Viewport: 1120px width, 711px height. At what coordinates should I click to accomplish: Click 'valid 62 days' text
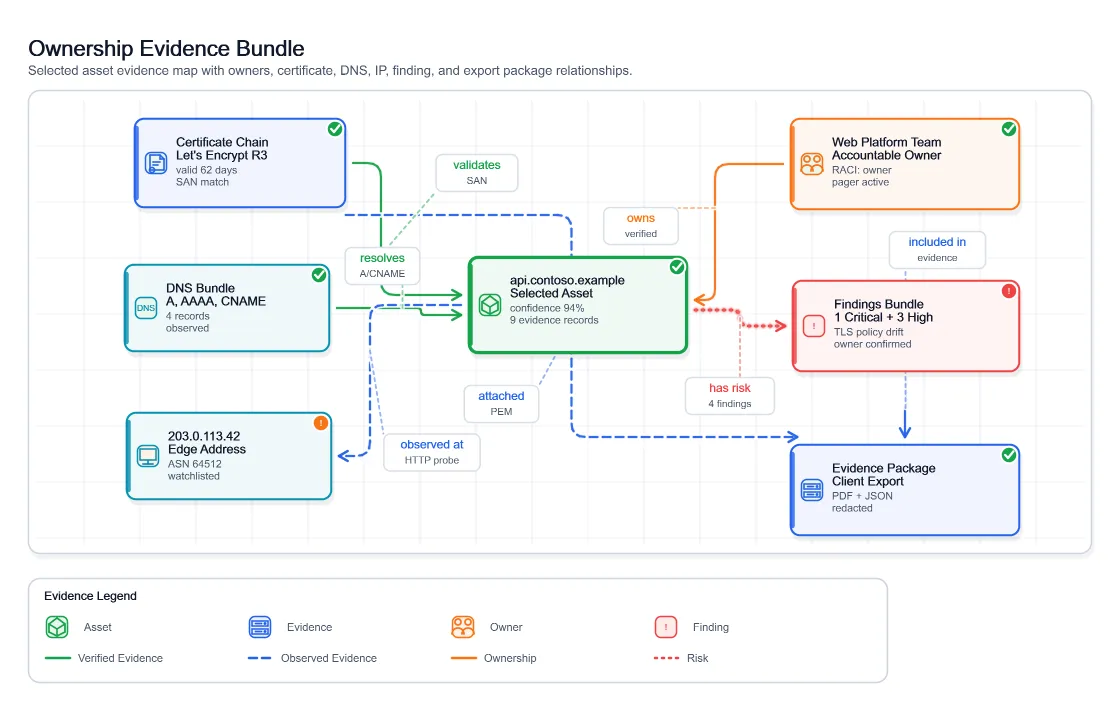[206, 170]
